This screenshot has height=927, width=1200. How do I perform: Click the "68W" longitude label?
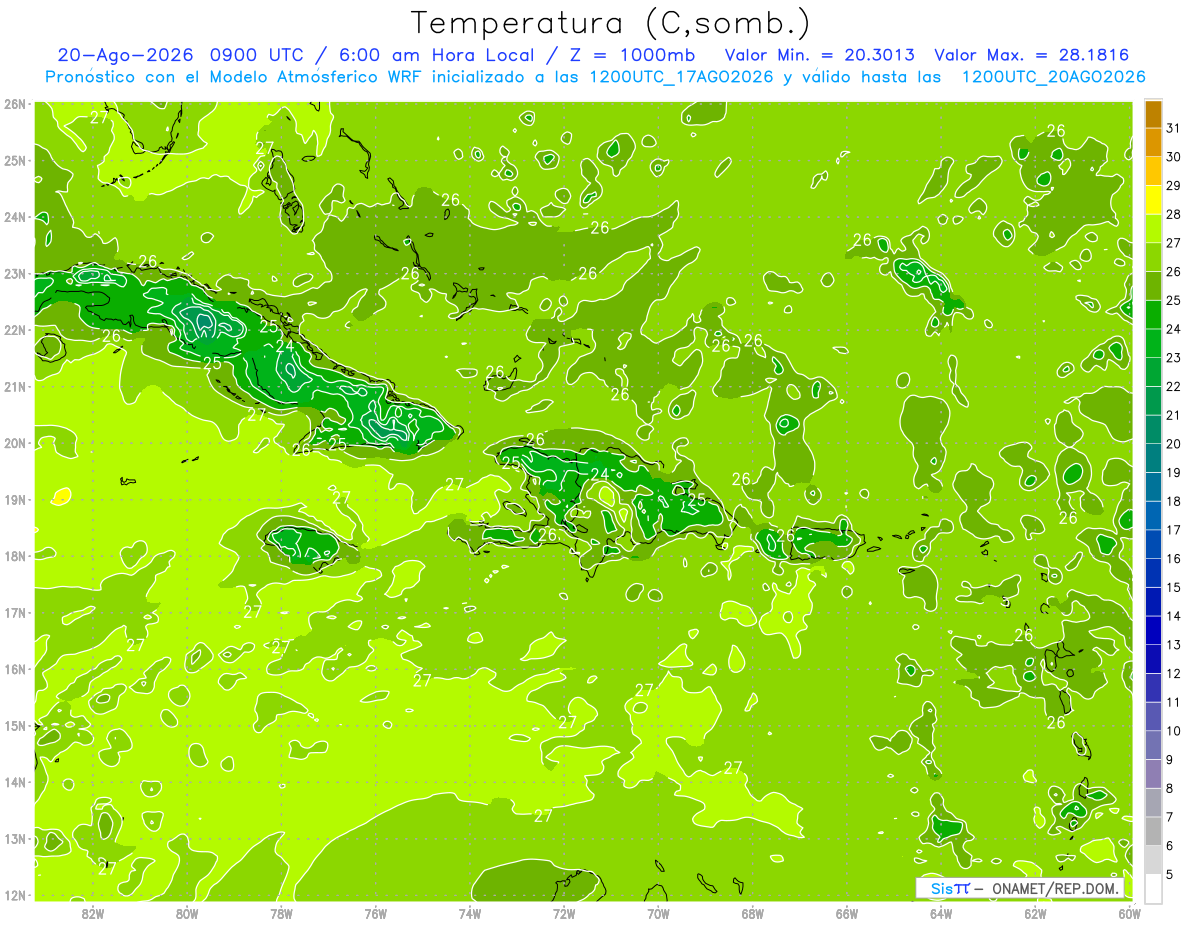point(753,912)
